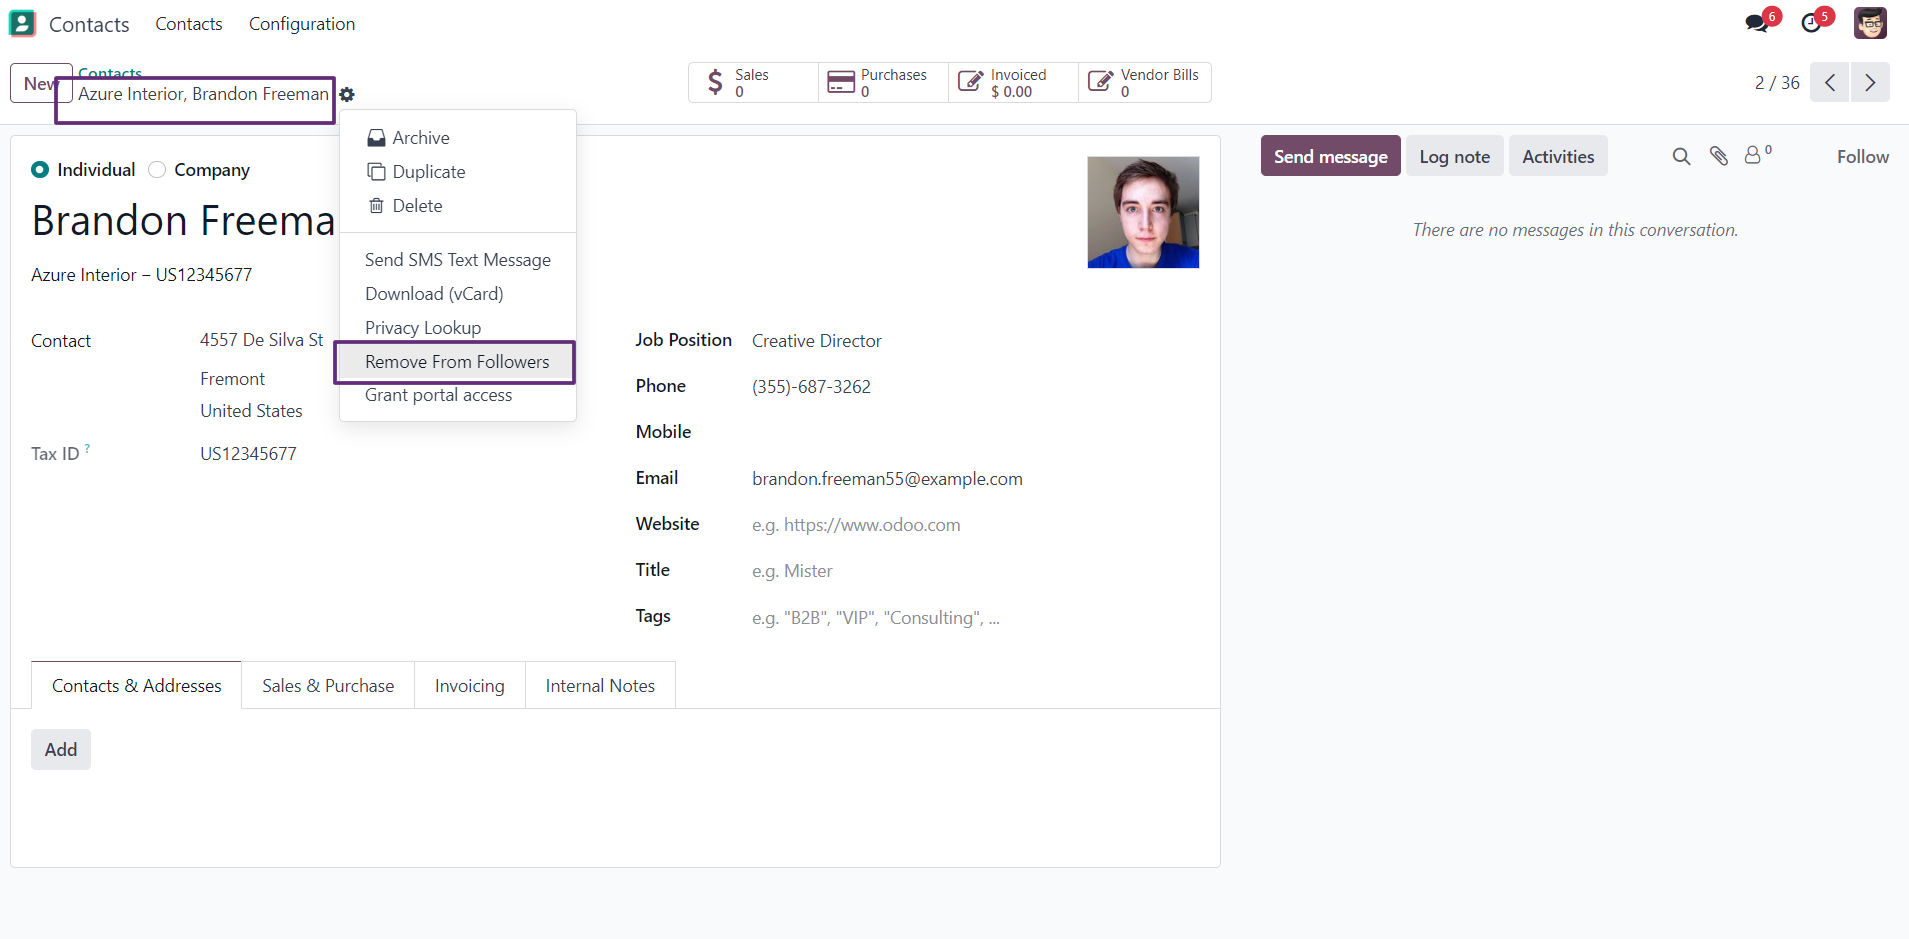Switch to Sales & Purchase tab
This screenshot has height=939, width=1909.
pos(328,686)
